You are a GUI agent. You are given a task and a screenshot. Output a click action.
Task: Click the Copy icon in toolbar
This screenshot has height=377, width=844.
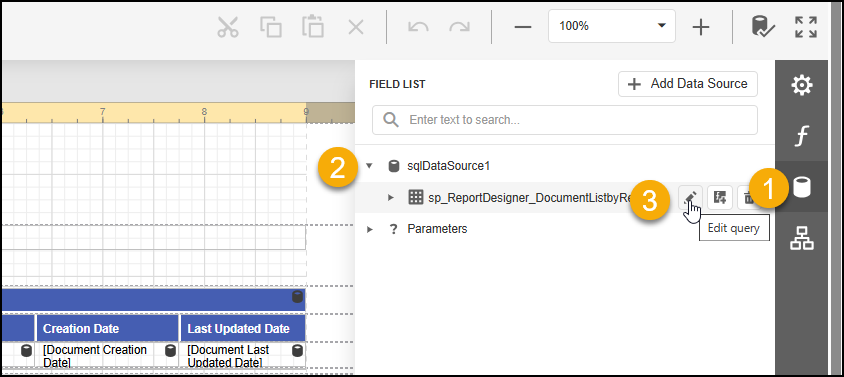(271, 26)
